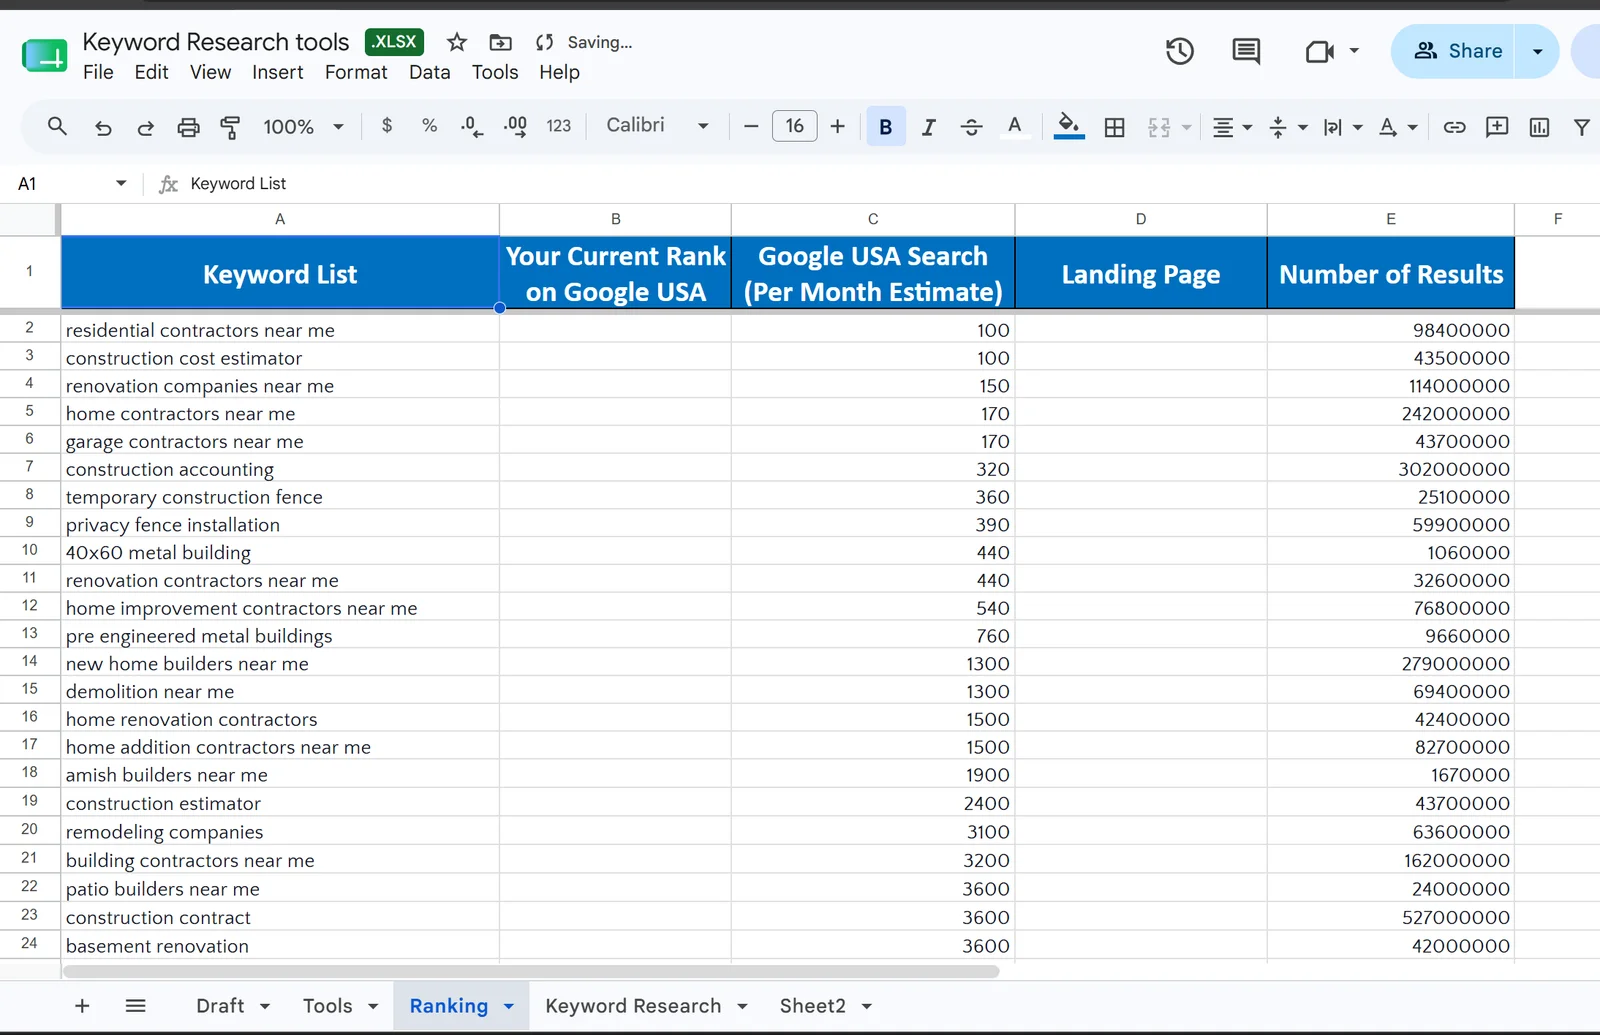Activate the paint format tool
This screenshot has height=1035, width=1600.
(230, 127)
